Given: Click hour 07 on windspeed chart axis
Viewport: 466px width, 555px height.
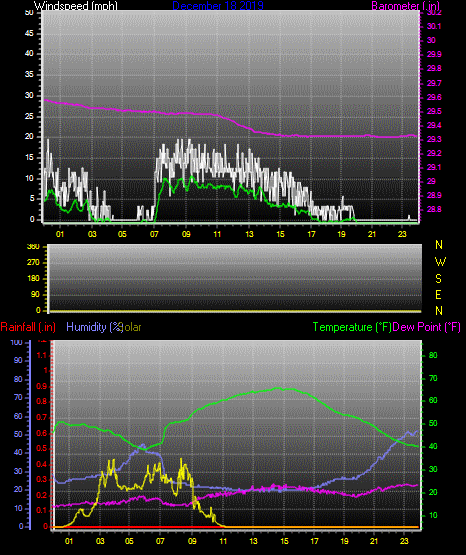Looking at the screenshot, I should tap(154, 234).
